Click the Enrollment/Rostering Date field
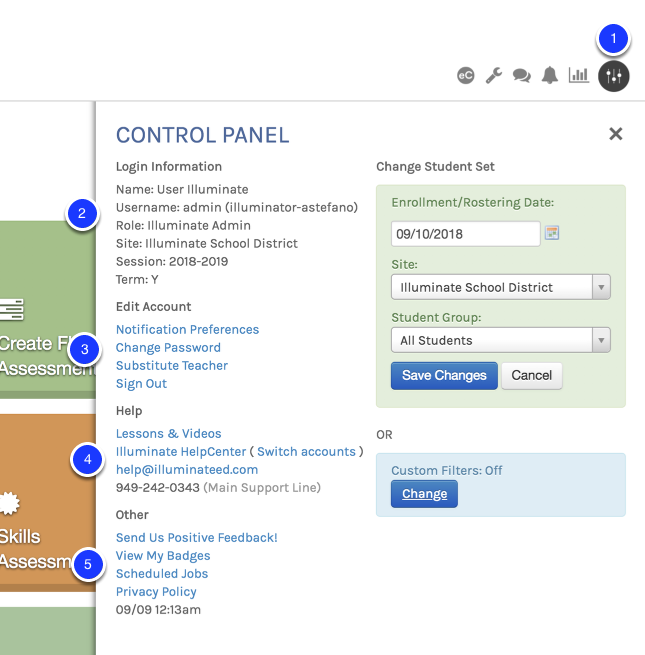 tap(466, 234)
